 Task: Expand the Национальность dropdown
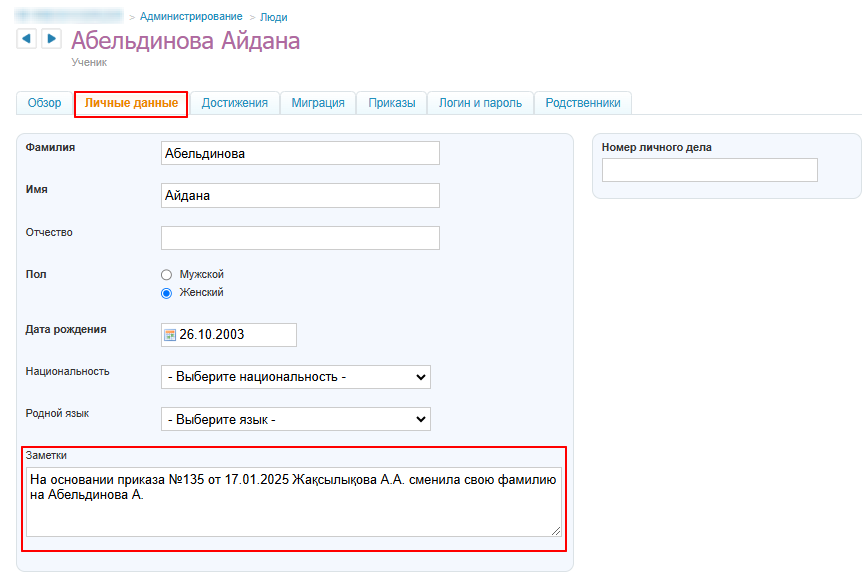pyautogui.click(x=296, y=377)
